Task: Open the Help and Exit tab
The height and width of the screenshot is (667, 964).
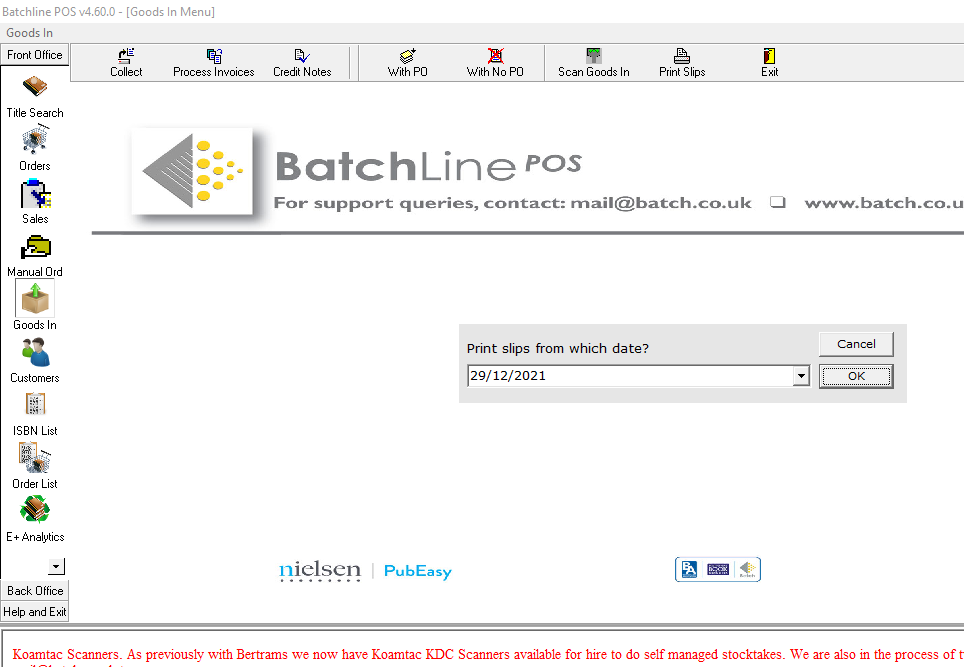Action: [x=35, y=612]
